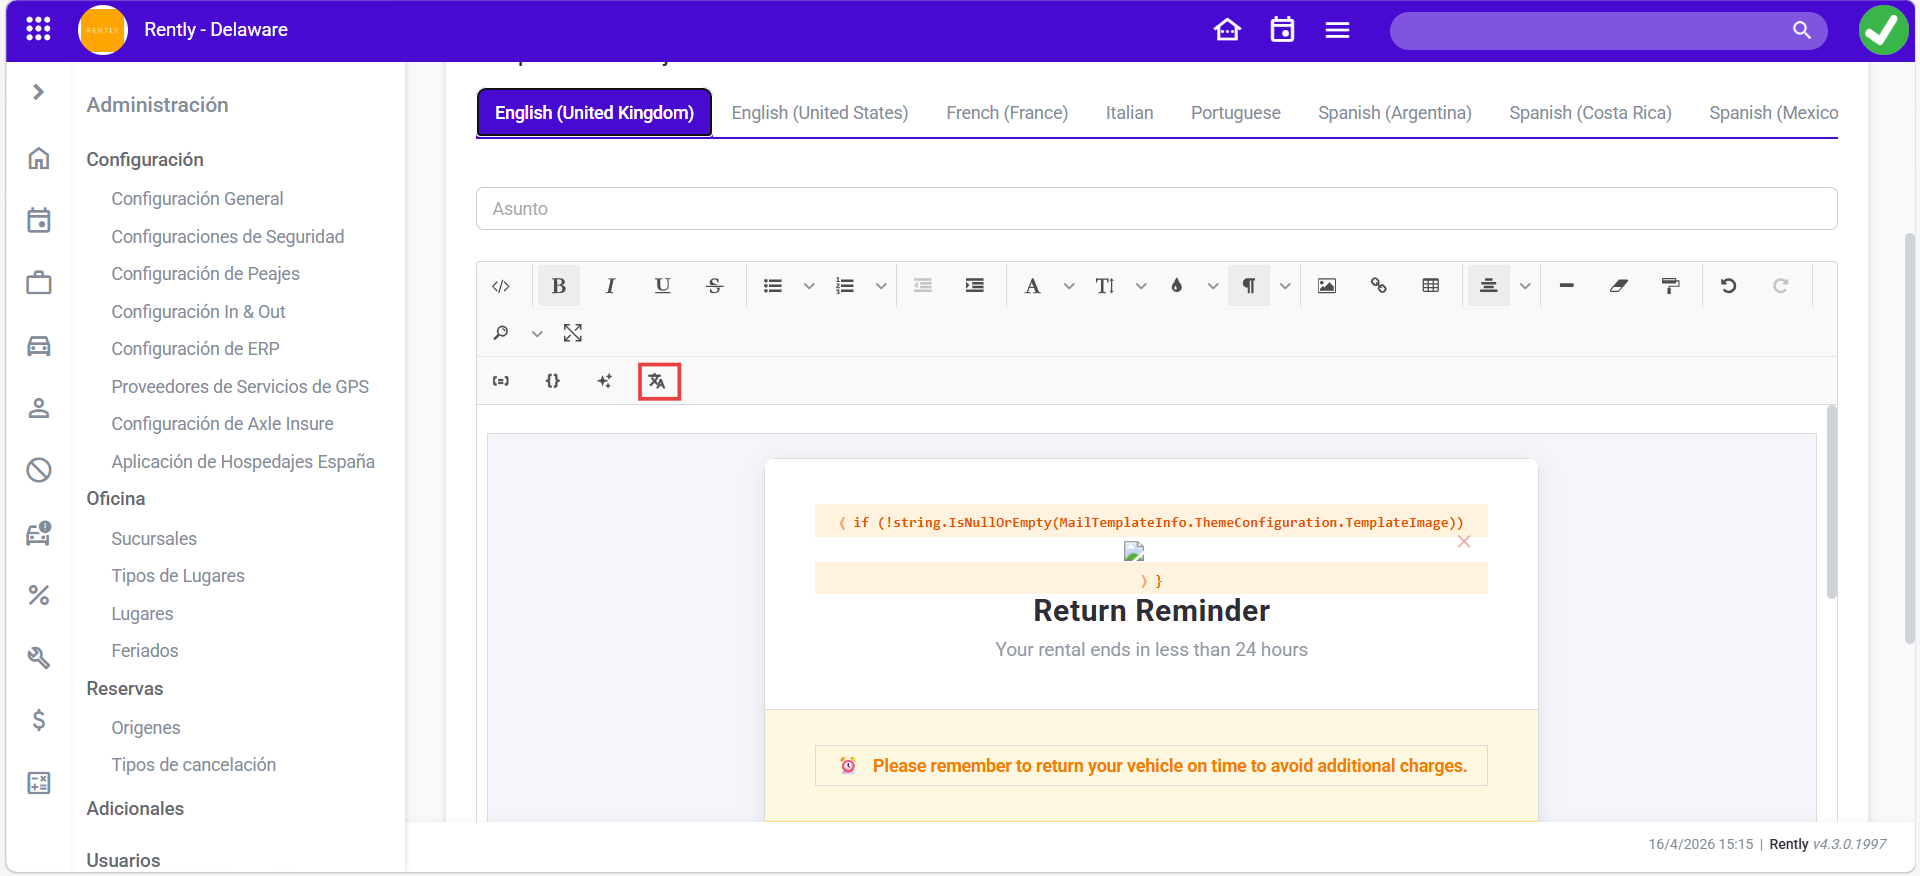Click the AI sparkle assistant icon

(605, 381)
